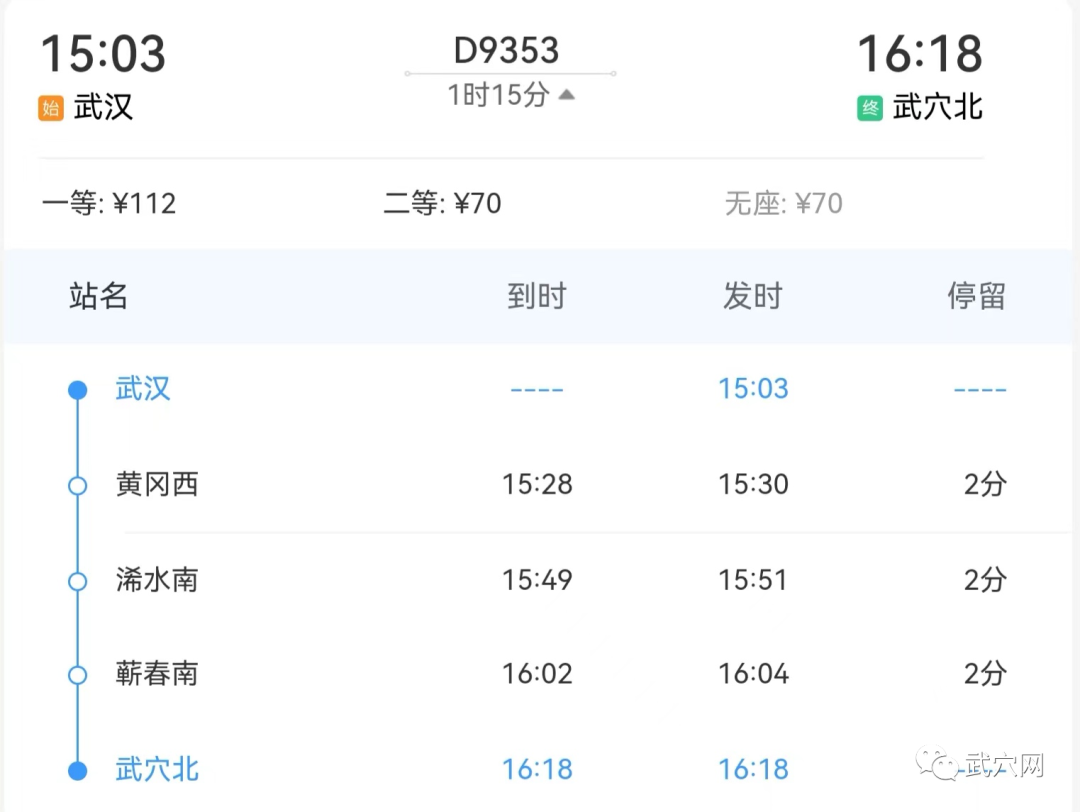1080x812 pixels.
Task: Click the 到时 column header
Action: pyautogui.click(x=537, y=296)
